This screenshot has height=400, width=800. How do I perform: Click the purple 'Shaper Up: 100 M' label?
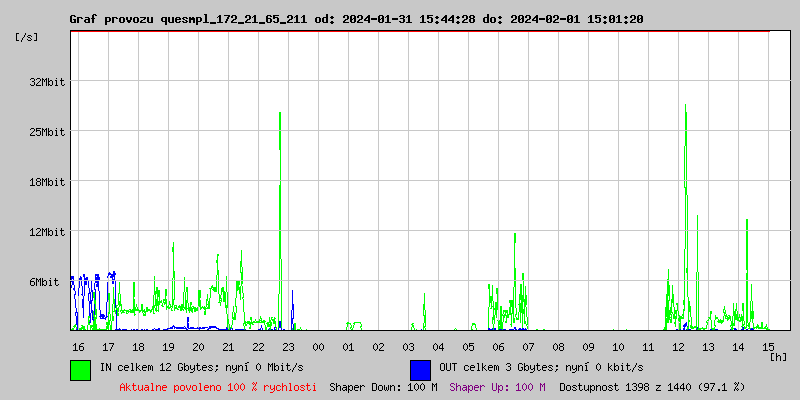click(x=497, y=386)
